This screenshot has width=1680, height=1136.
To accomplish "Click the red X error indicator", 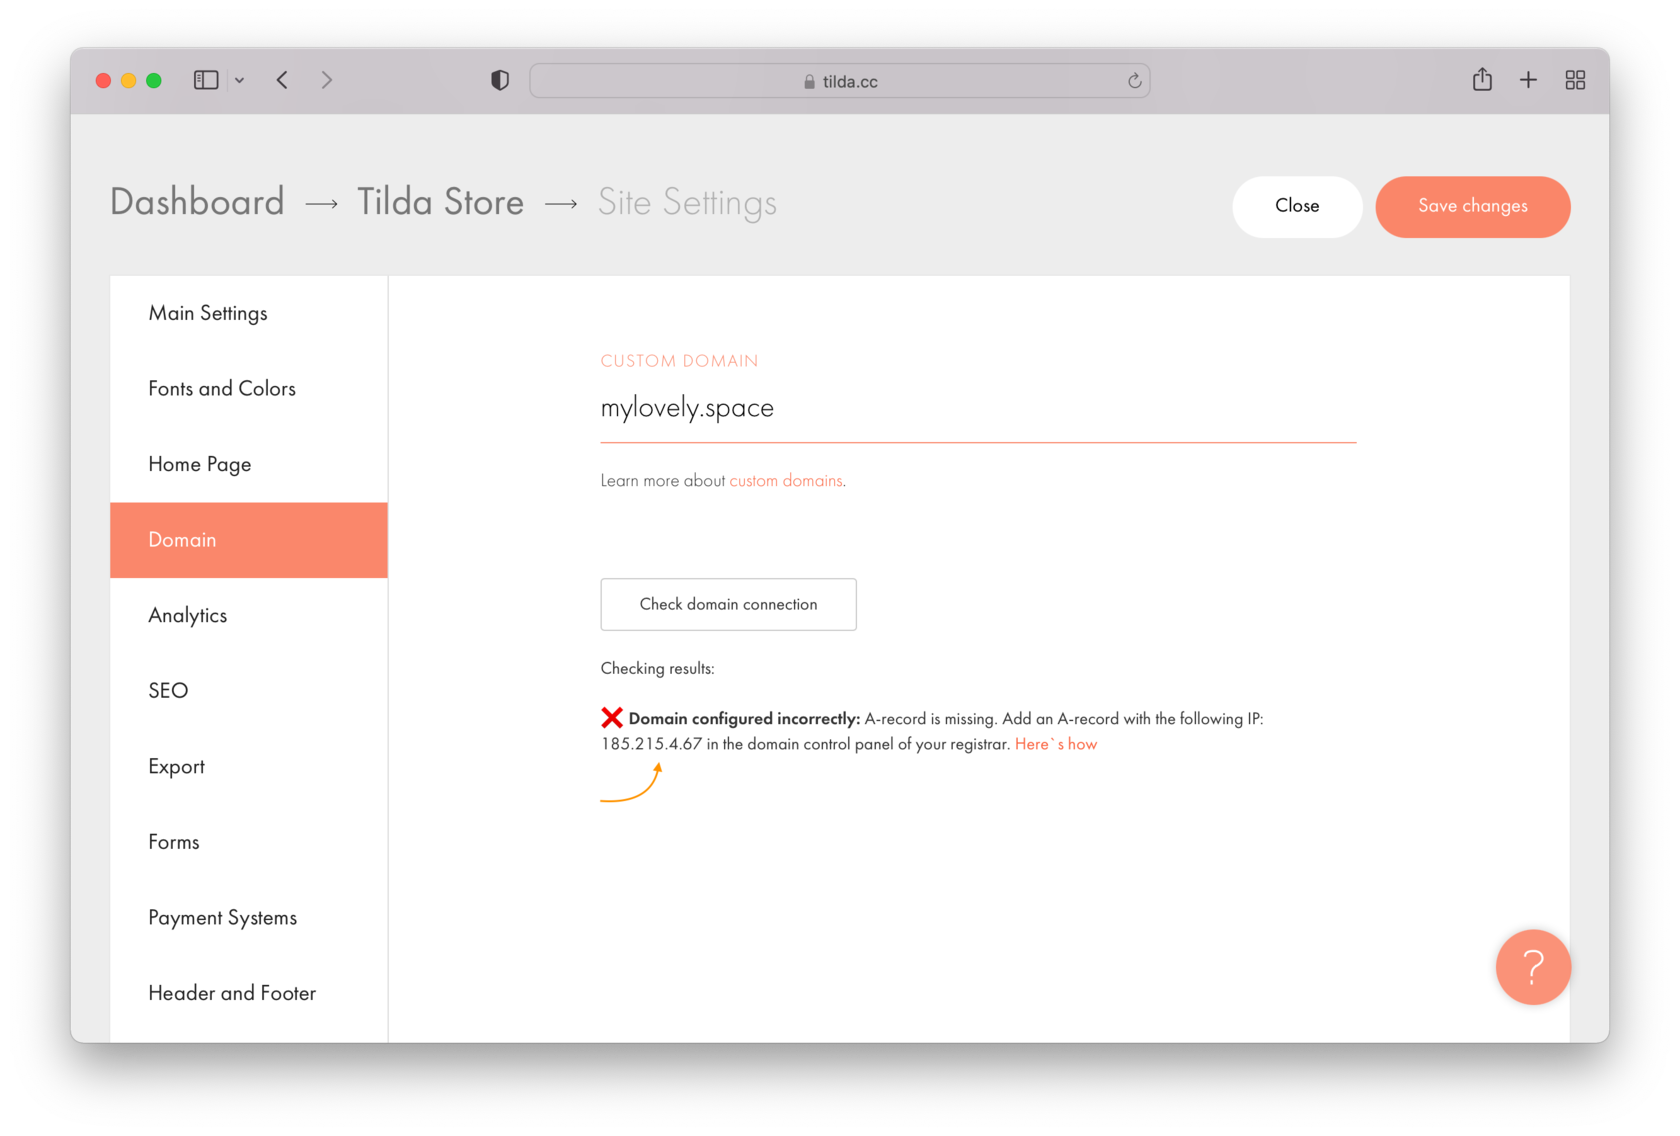I will tap(611, 717).
